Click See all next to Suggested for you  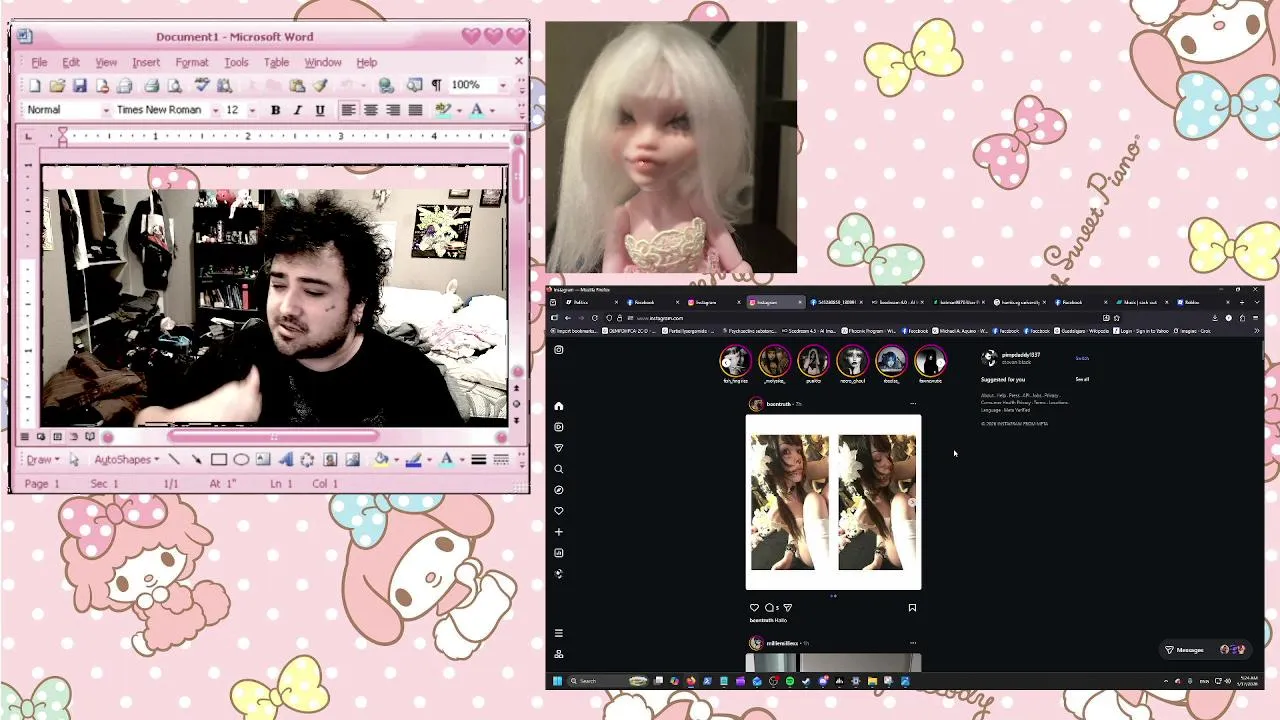[x=1082, y=379]
